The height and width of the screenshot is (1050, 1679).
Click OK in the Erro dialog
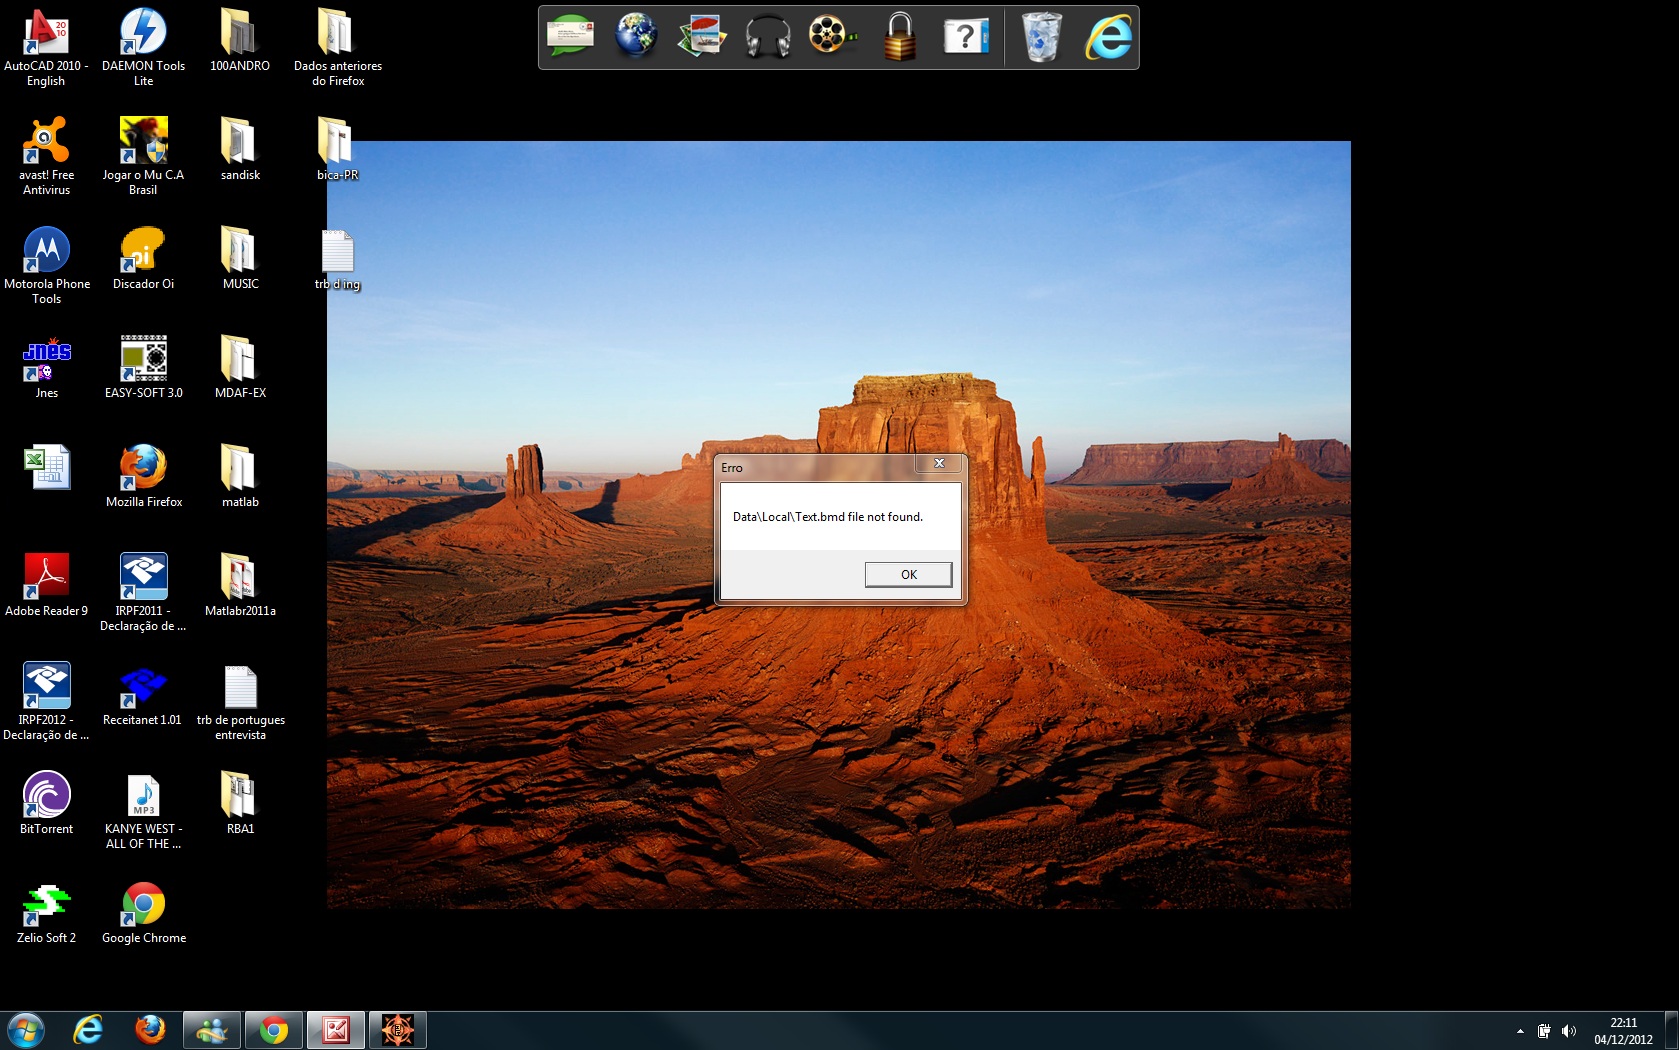pos(908,574)
